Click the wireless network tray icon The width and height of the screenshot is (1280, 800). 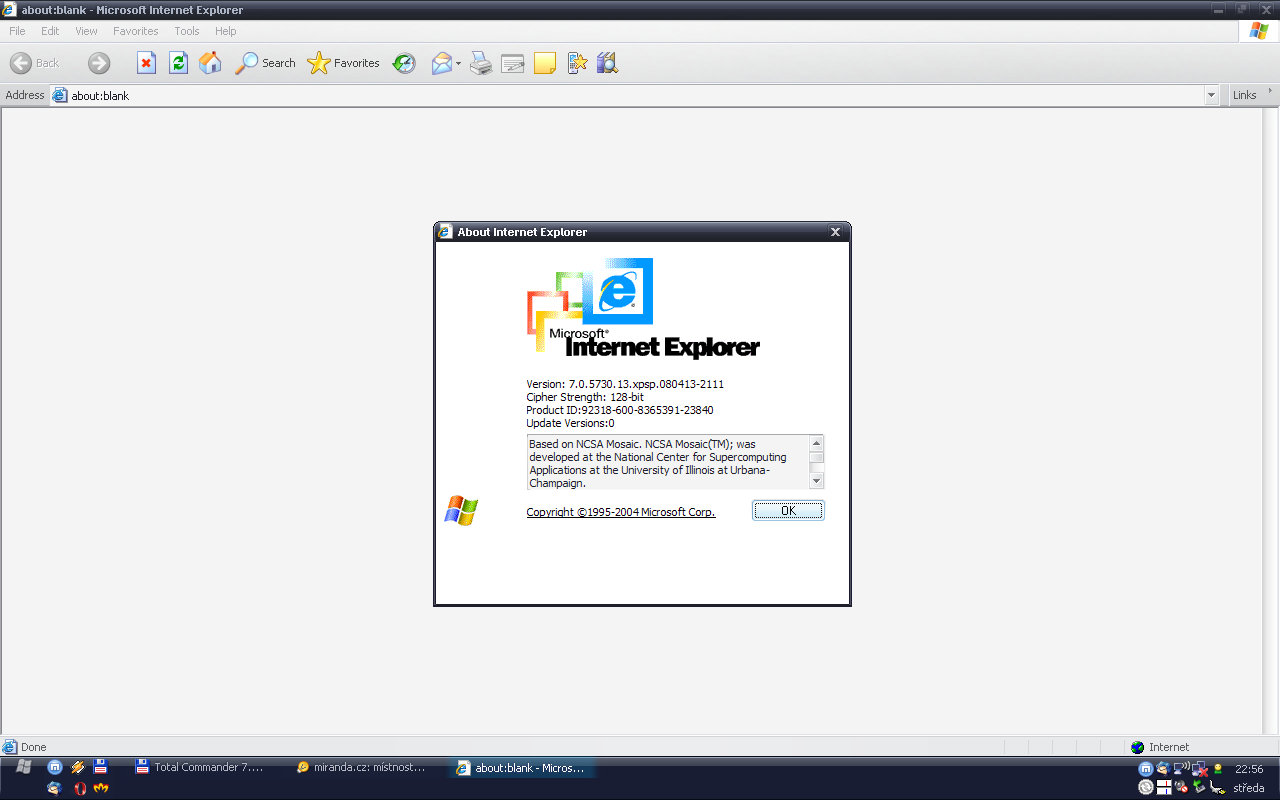pos(1181,768)
